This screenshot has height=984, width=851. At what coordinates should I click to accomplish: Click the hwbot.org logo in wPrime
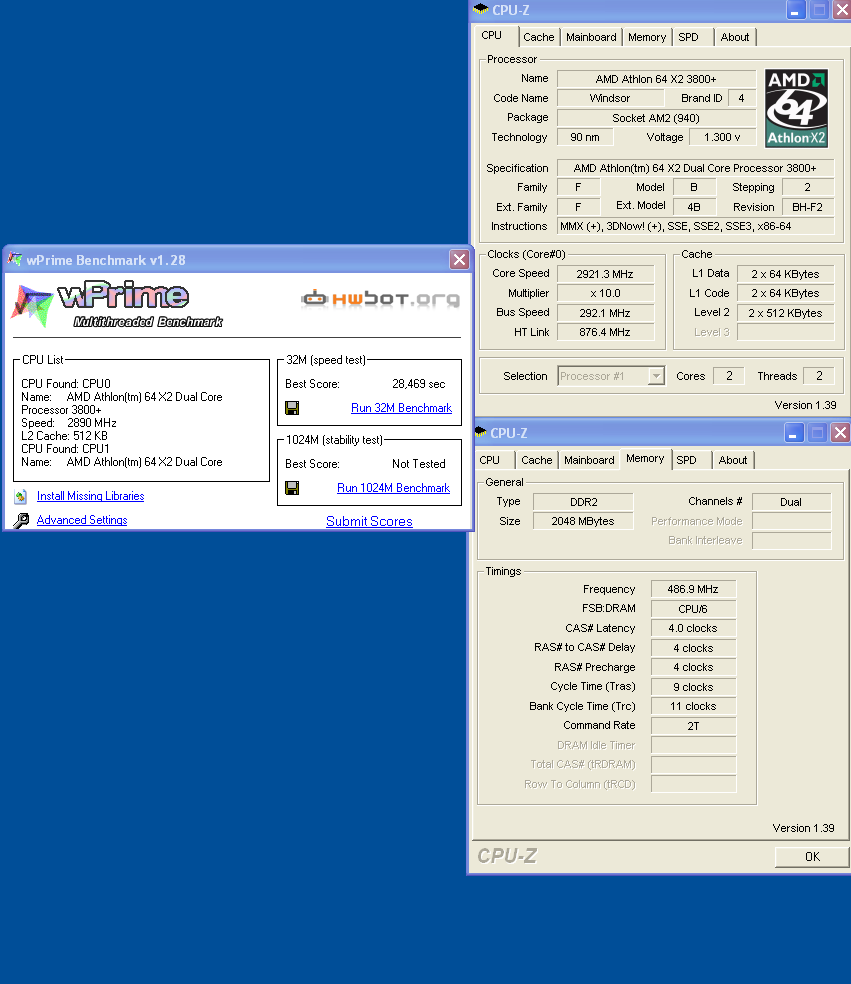click(380, 299)
